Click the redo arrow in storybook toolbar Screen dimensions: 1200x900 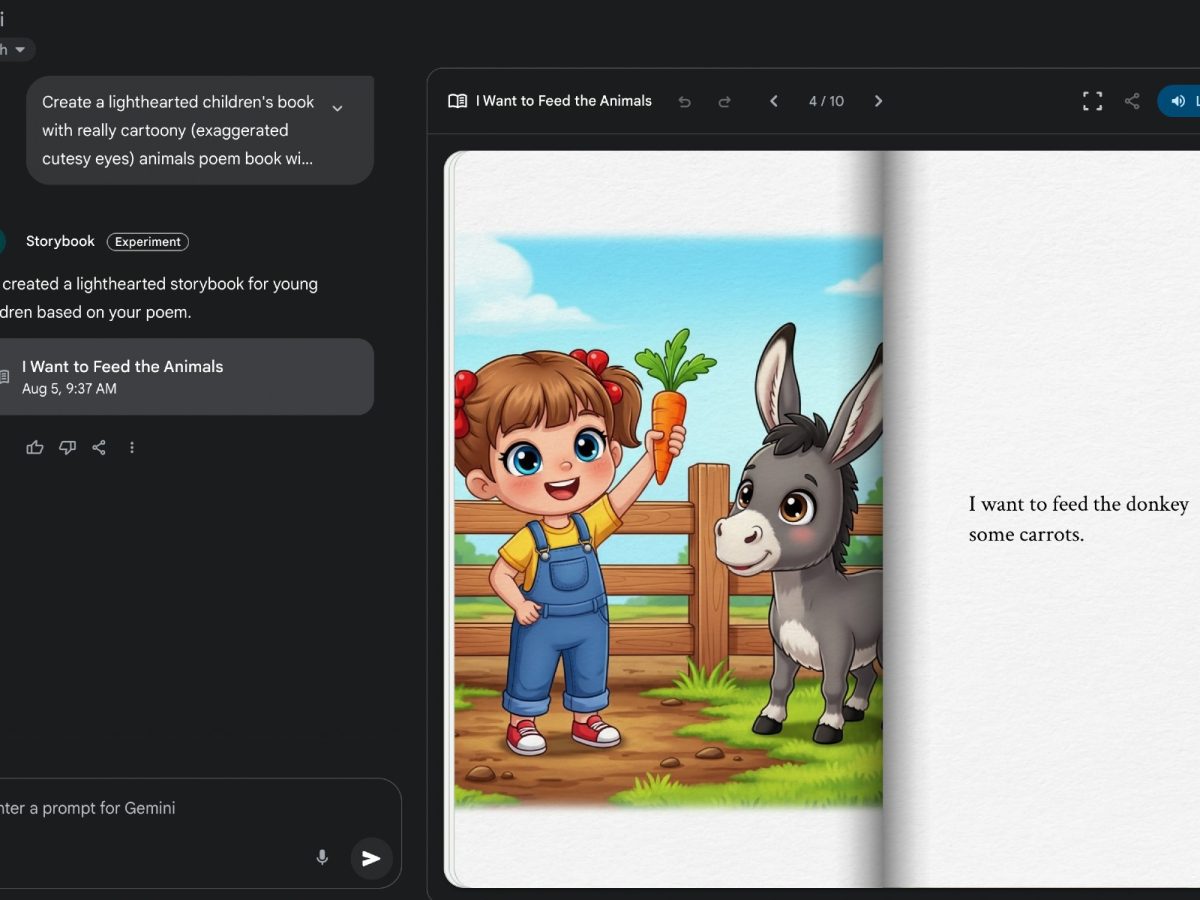(x=725, y=101)
